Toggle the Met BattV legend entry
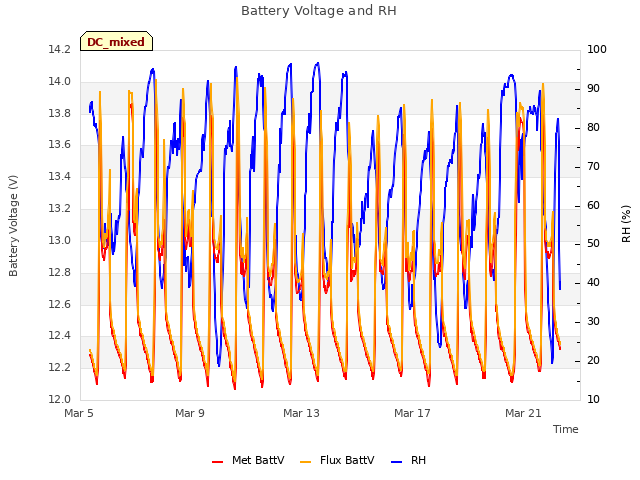 tap(248, 460)
